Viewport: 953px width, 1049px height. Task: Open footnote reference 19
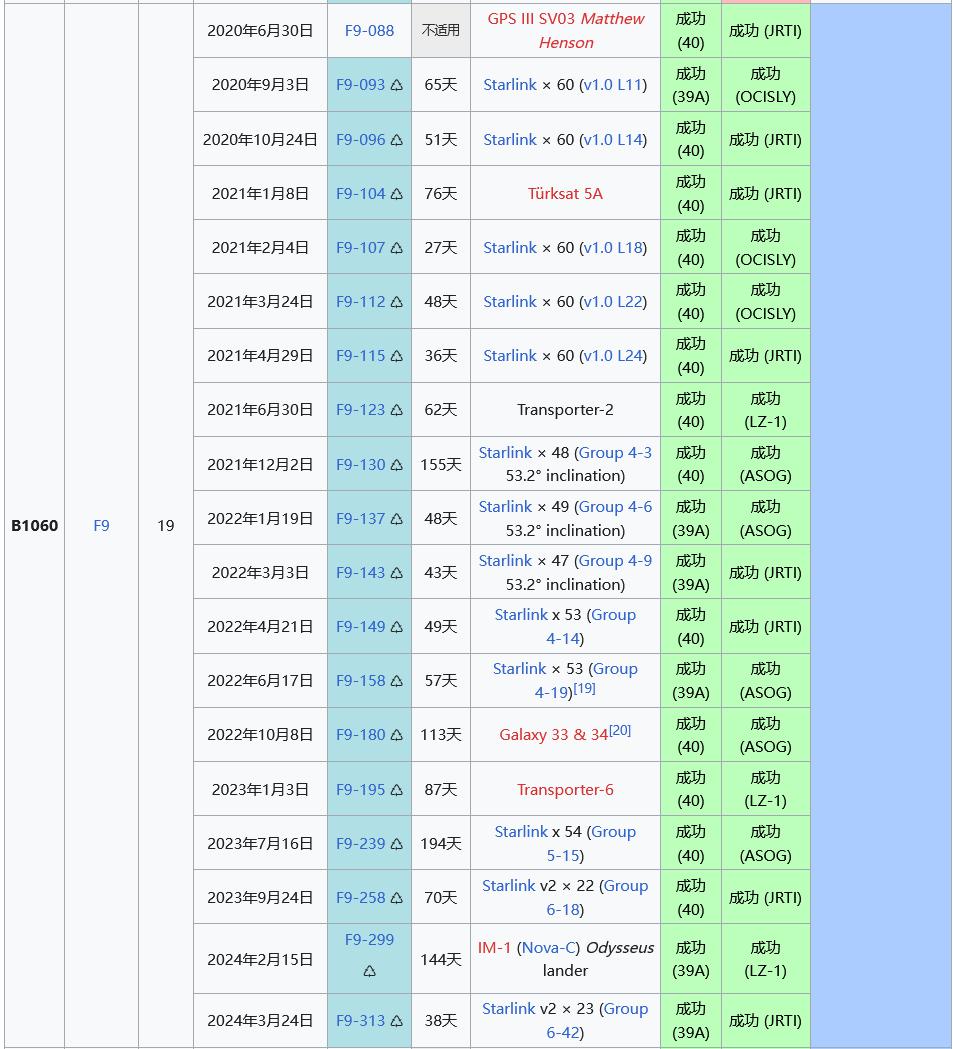(x=585, y=688)
